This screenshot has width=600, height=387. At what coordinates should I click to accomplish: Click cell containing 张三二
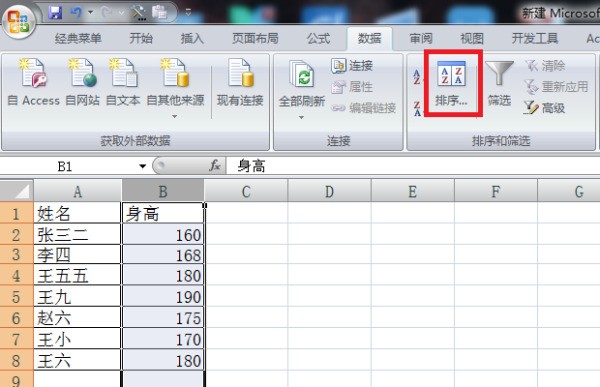(78, 234)
